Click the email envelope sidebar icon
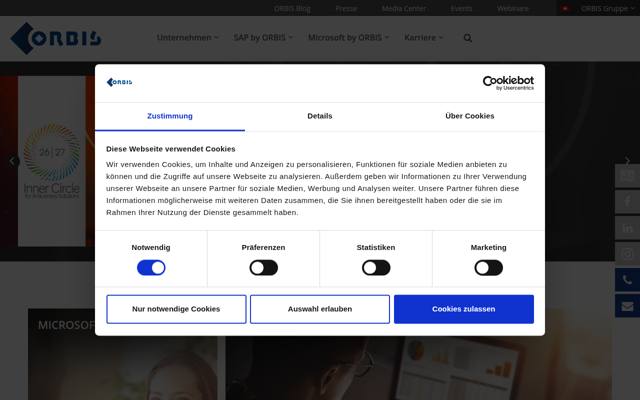 click(627, 306)
